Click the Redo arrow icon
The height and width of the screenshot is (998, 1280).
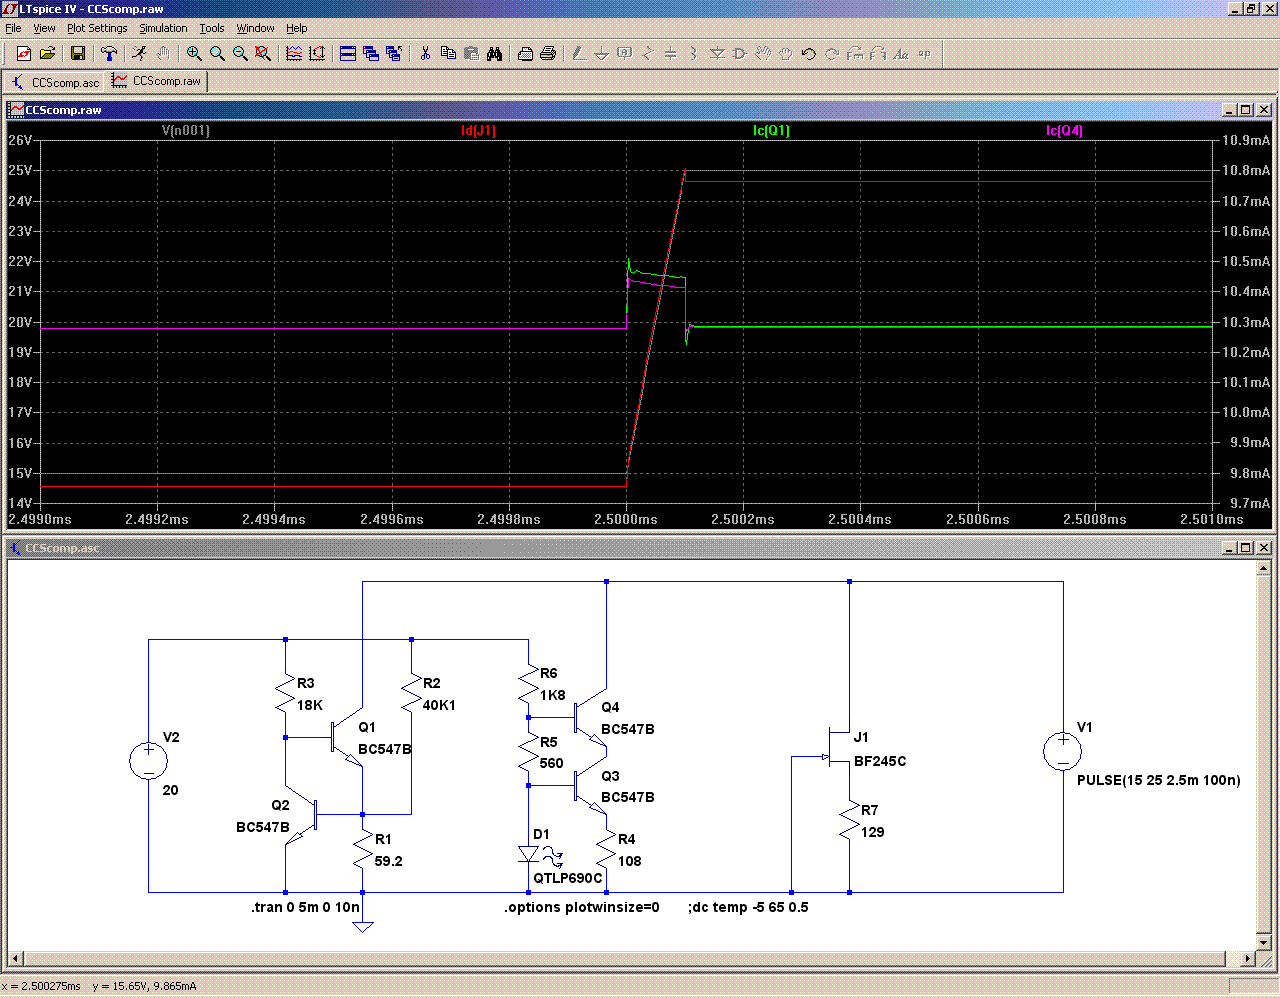832,53
